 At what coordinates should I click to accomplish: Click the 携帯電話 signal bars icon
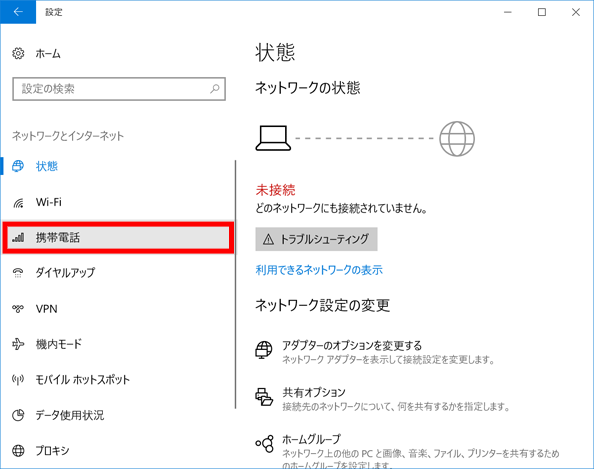pos(18,238)
